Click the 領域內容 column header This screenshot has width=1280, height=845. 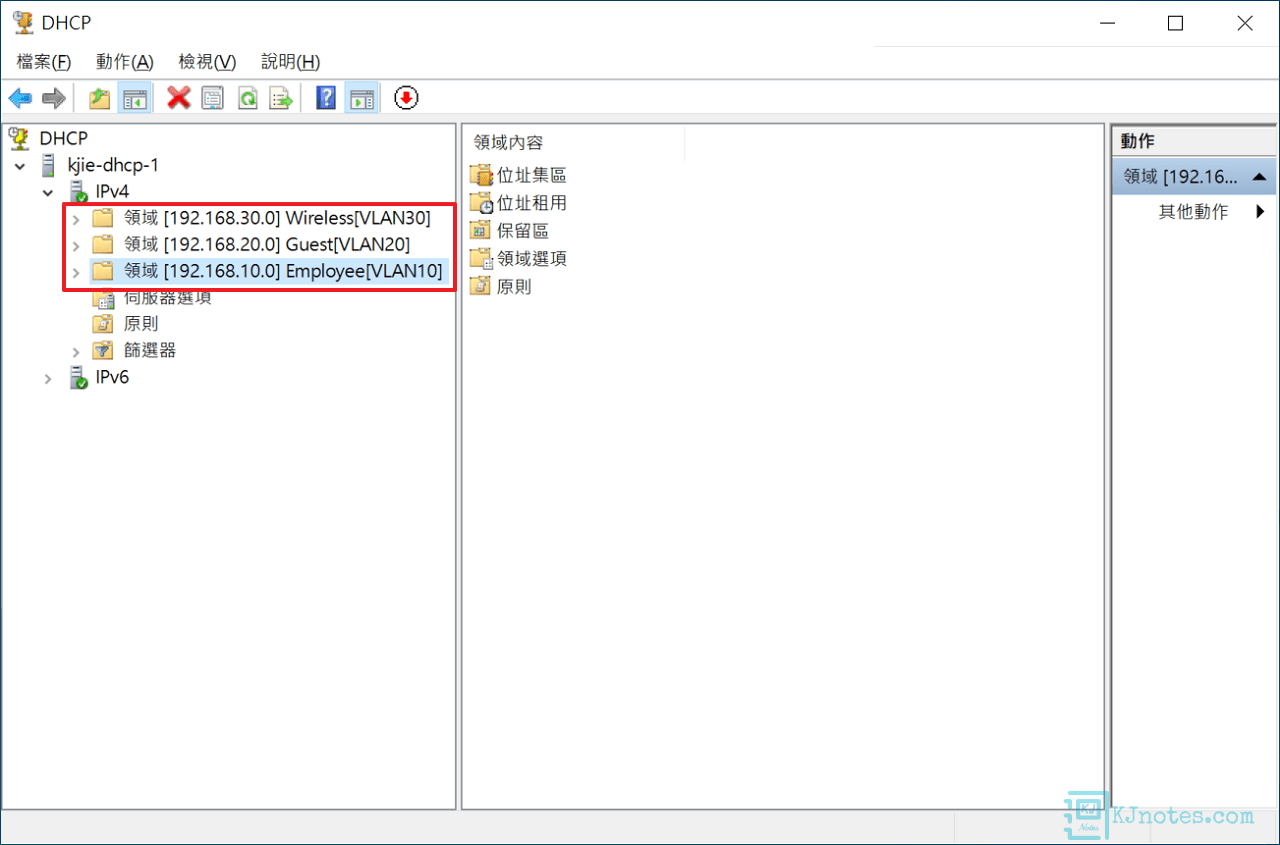pos(574,143)
